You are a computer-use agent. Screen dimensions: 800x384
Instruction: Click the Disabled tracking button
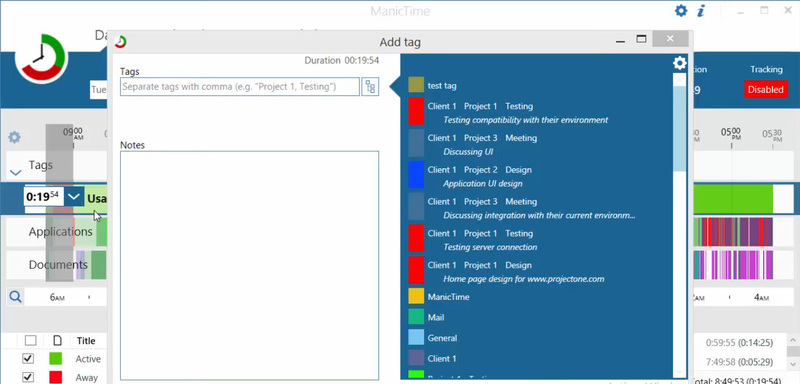coord(765,89)
